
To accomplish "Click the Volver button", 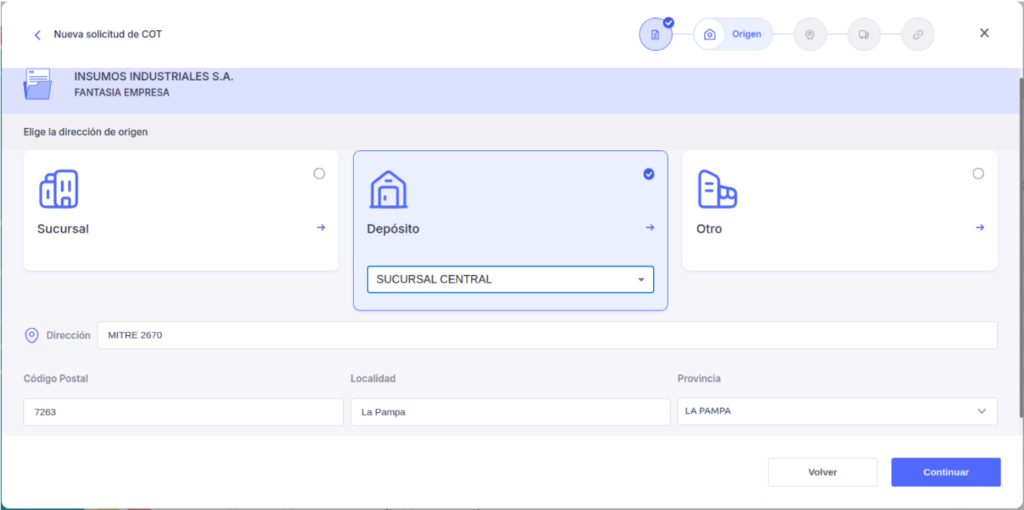I will (823, 472).
